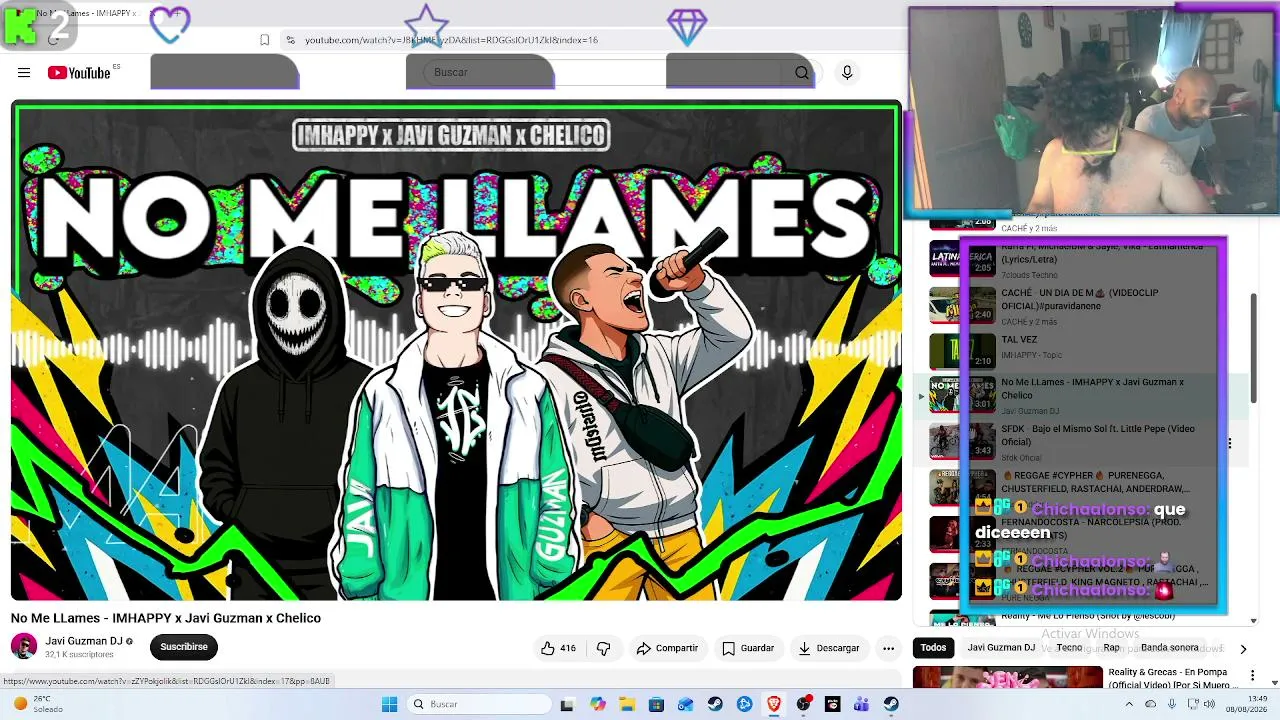This screenshot has width=1280, height=720.
Task: Open the YouTube hamburger guide menu
Action: coord(24,72)
